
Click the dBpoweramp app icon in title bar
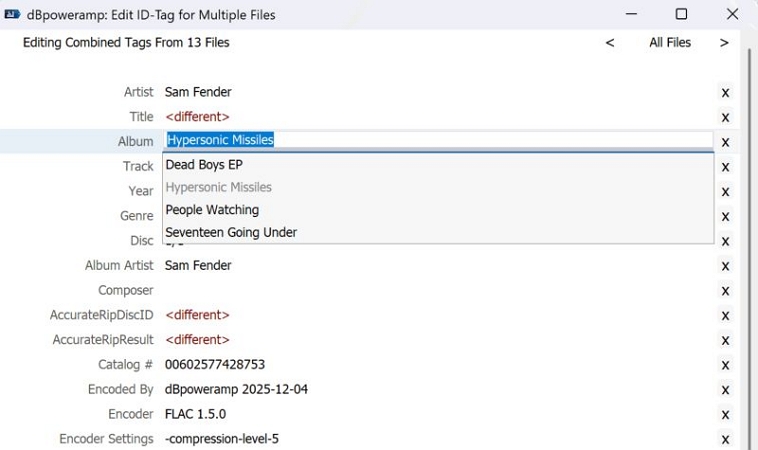click(x=12, y=15)
